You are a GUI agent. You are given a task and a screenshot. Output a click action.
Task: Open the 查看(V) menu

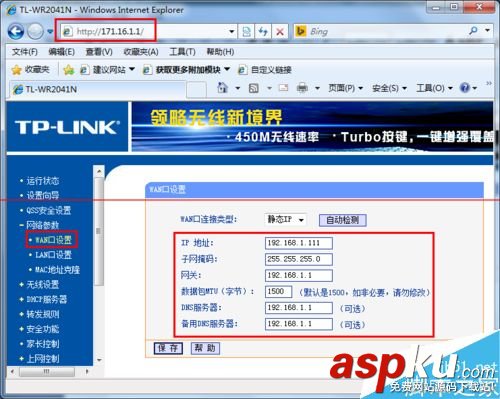click(99, 52)
